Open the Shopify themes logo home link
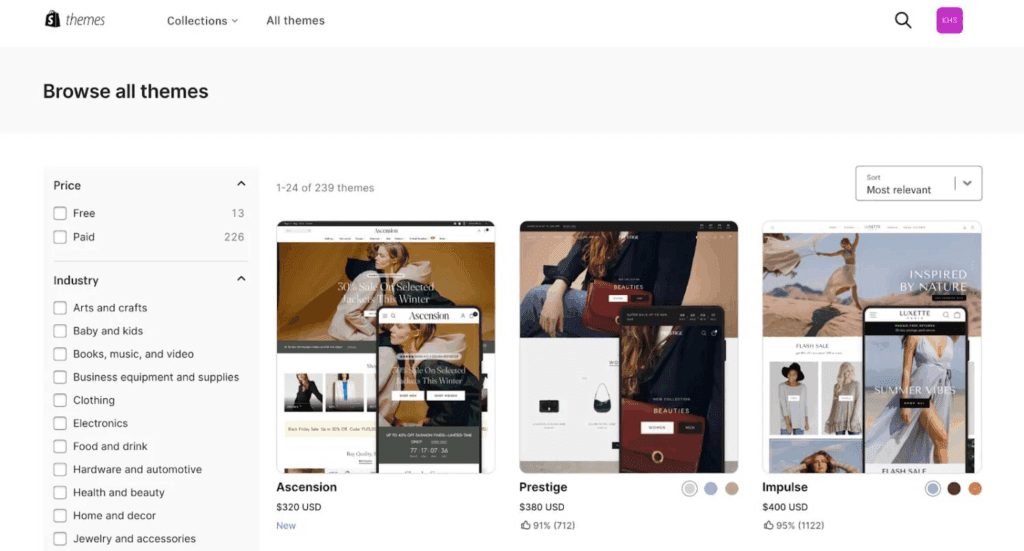The image size is (1024, 551). coord(74,20)
